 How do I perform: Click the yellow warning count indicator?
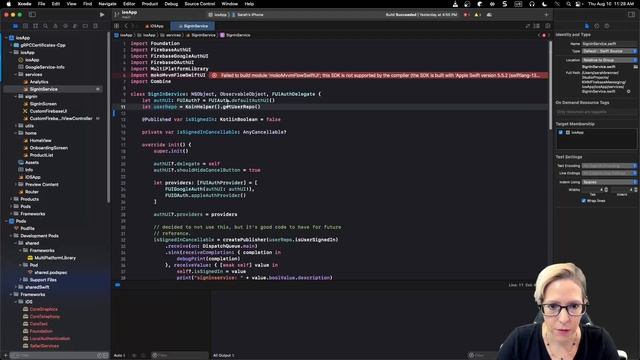click(x=477, y=15)
